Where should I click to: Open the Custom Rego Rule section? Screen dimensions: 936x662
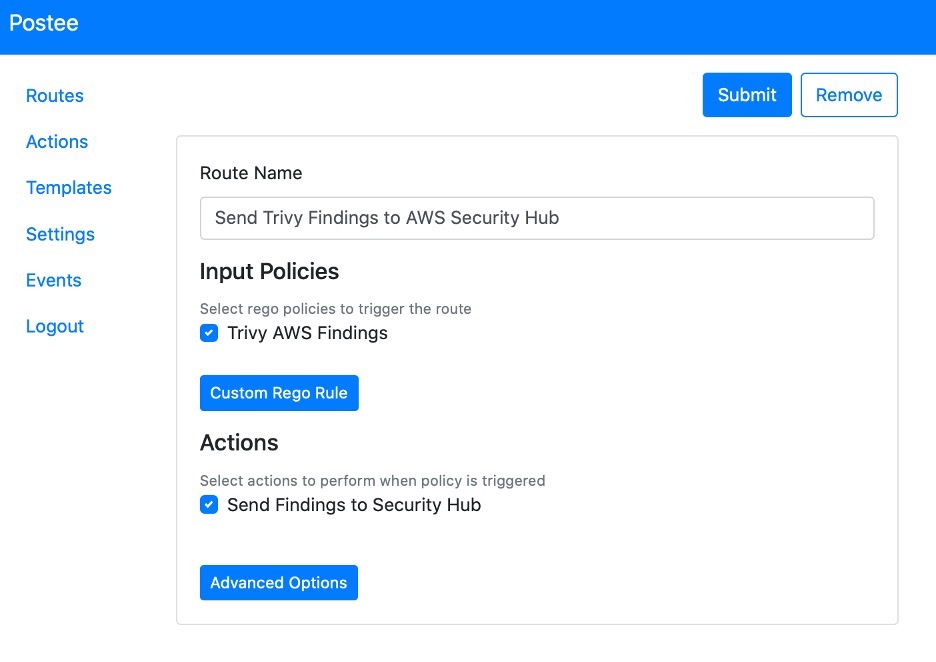pos(279,393)
